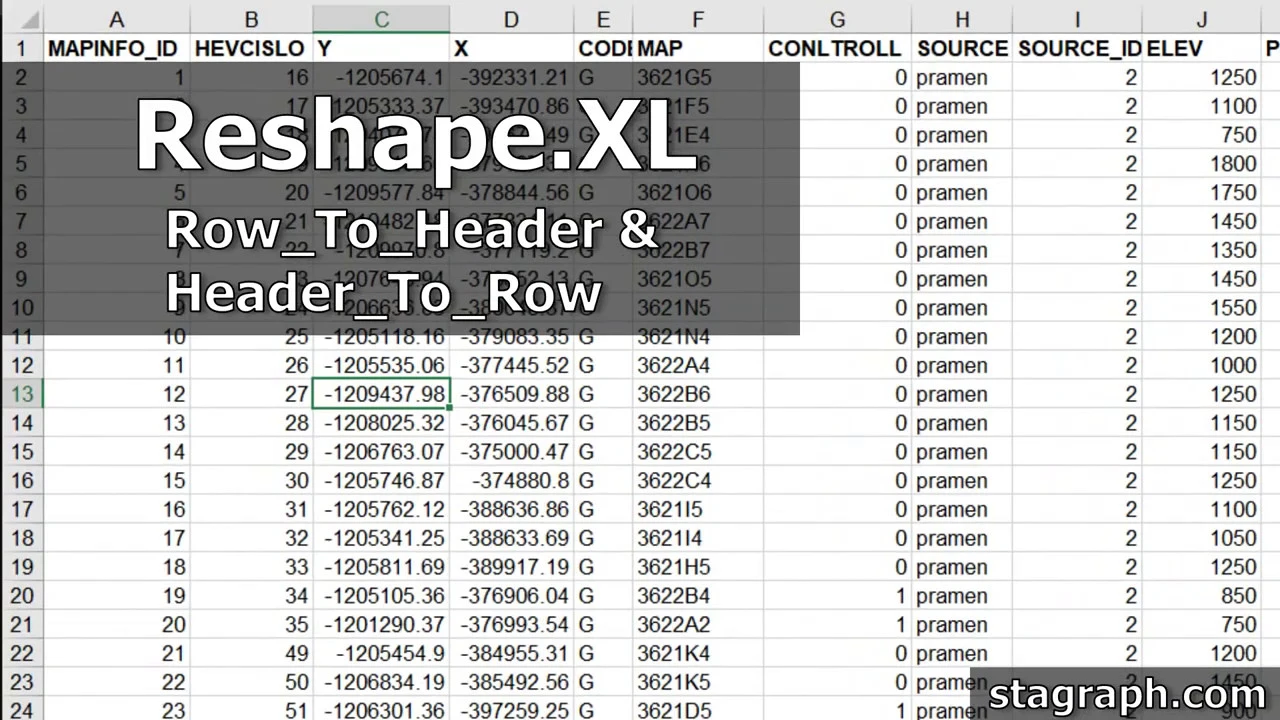Select cell with value -1209437.98
Screen dimensions: 1280x720
pos(381,394)
